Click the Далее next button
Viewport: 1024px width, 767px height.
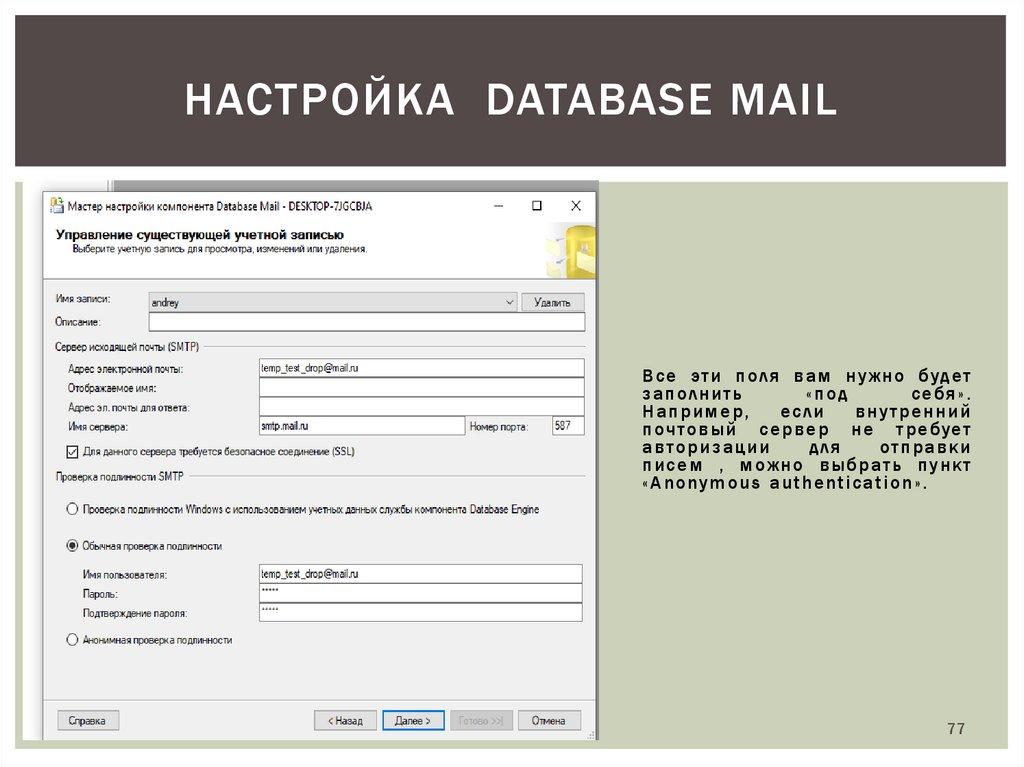point(412,720)
